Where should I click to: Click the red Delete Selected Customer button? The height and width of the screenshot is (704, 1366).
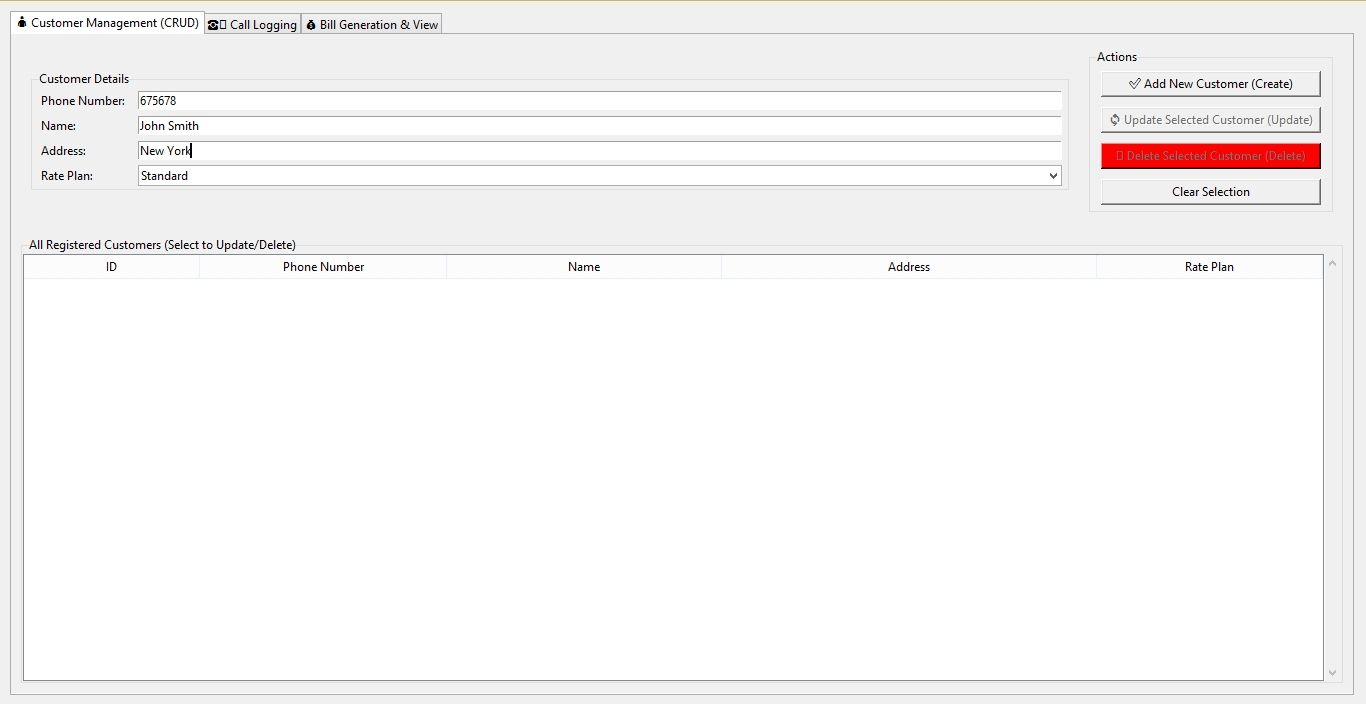1210,156
